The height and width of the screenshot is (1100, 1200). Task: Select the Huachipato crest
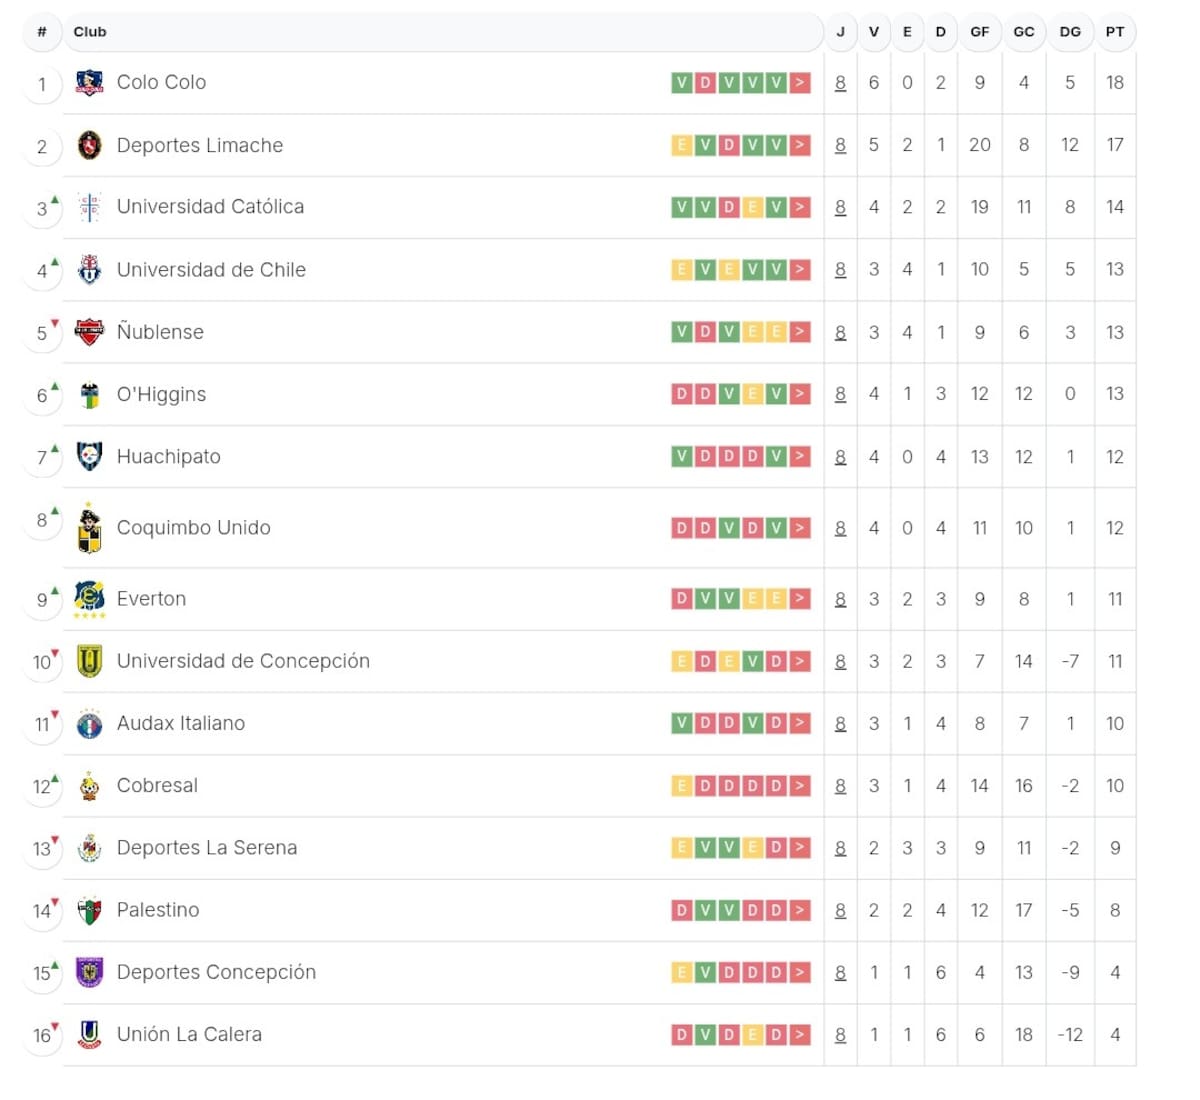tap(90, 456)
